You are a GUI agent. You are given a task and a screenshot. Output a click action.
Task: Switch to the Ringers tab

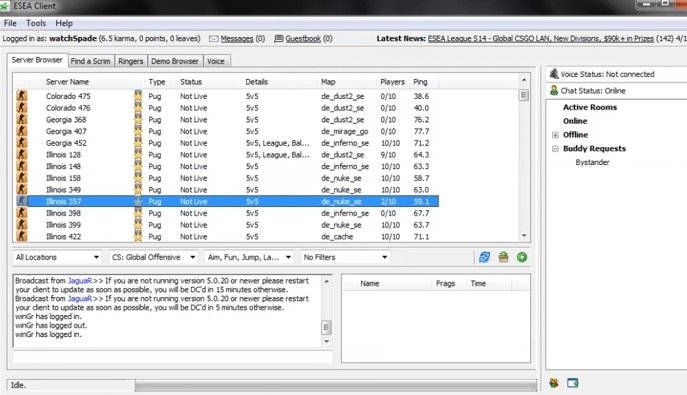coord(131,61)
